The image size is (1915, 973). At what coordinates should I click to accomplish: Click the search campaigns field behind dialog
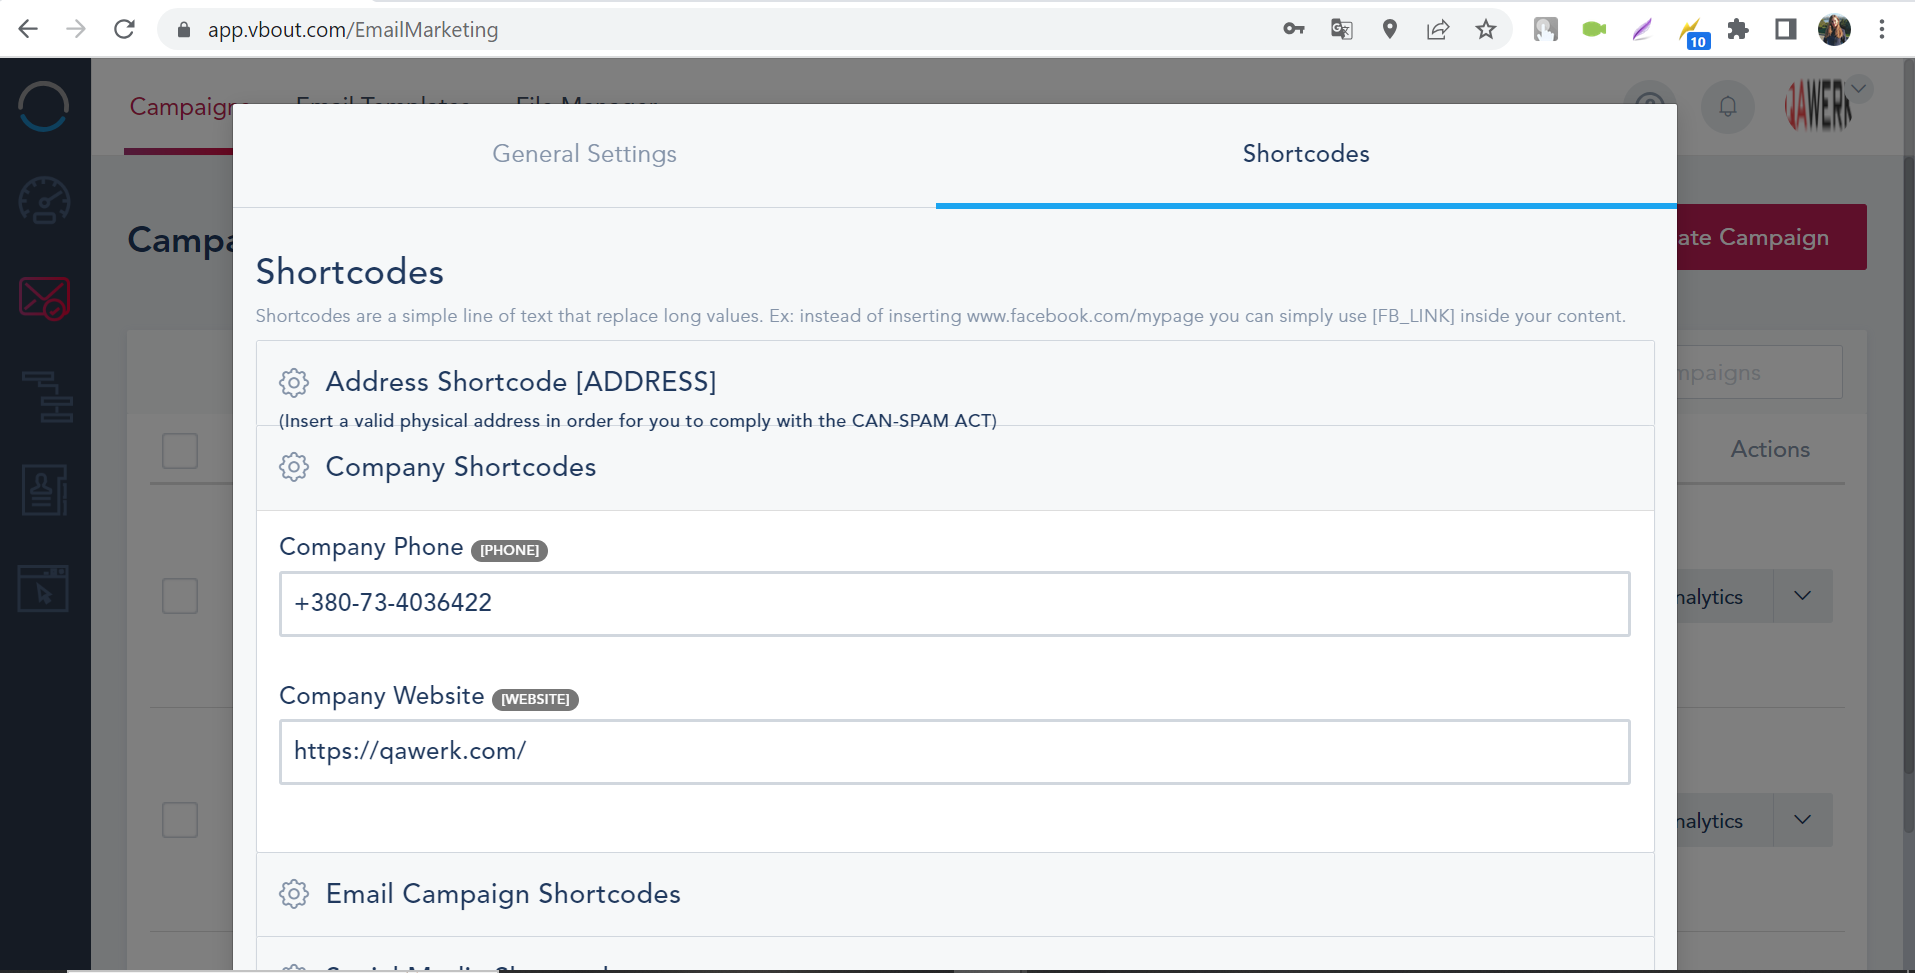tap(1759, 373)
